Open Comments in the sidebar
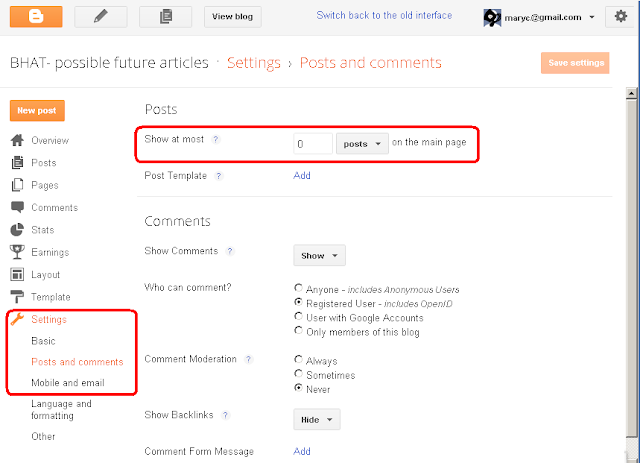 (x=55, y=207)
